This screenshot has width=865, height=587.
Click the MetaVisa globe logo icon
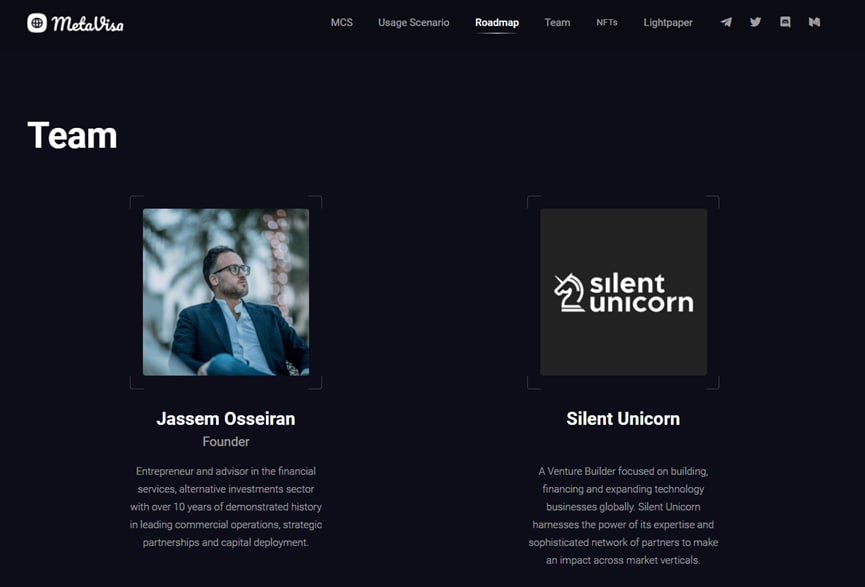pos(37,23)
